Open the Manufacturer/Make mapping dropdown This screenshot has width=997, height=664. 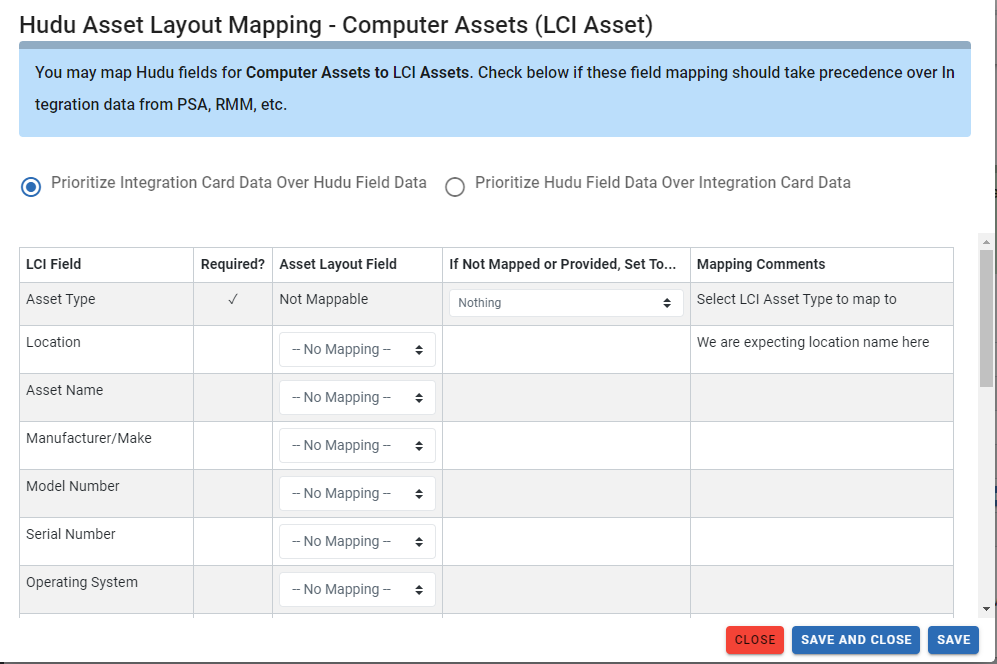pos(356,445)
